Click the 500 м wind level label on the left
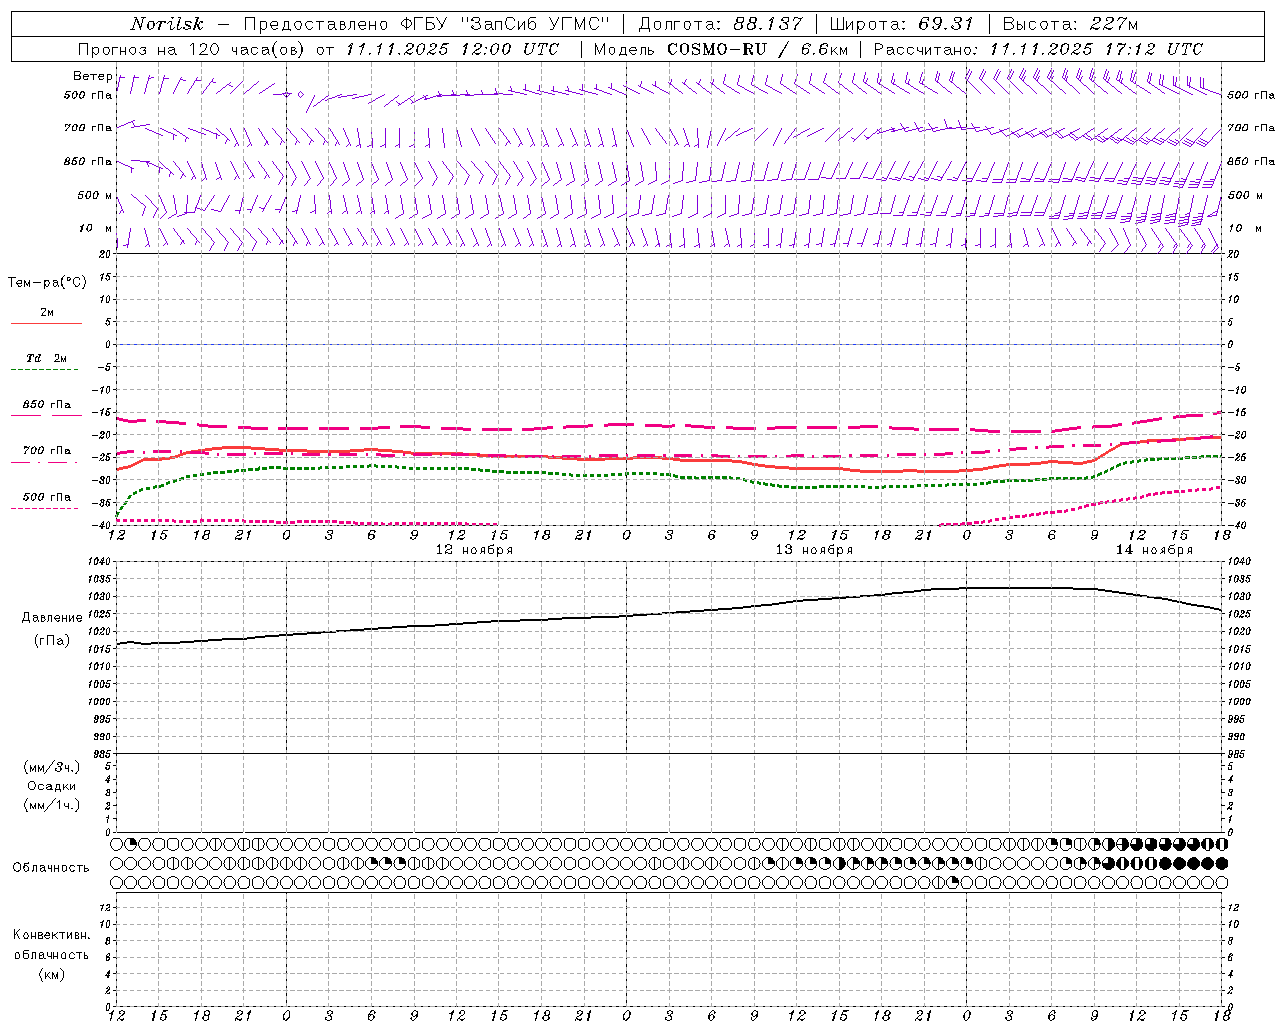 [x=95, y=195]
